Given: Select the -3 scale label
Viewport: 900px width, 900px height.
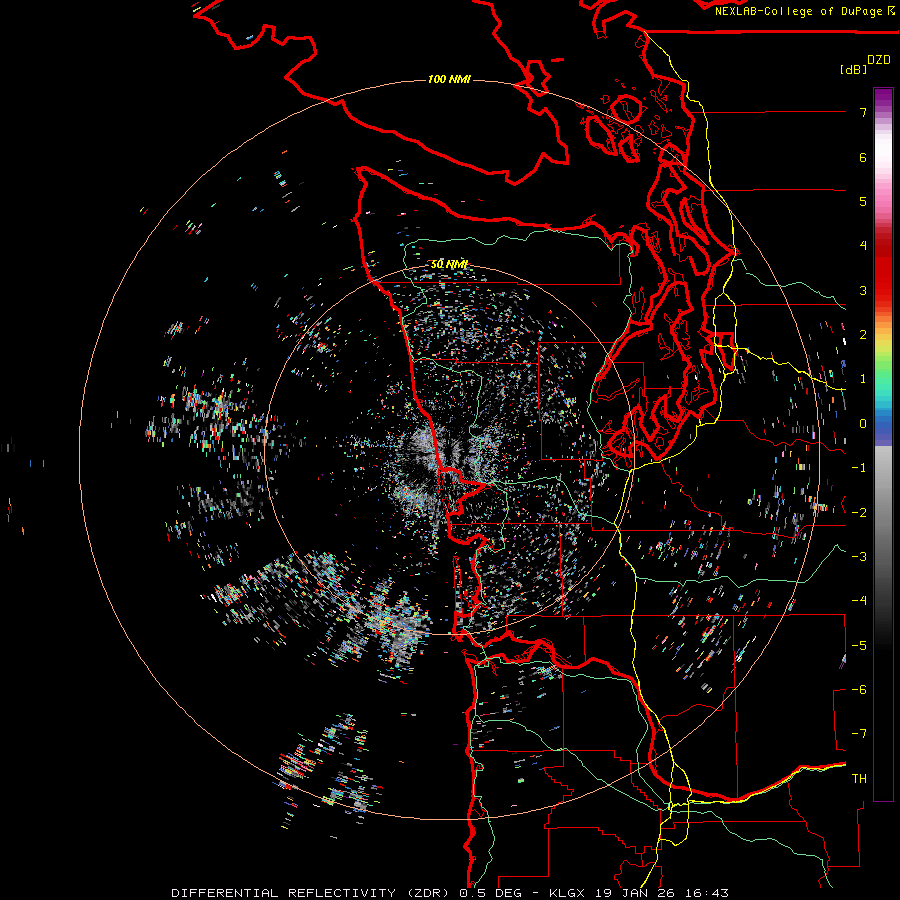Looking at the screenshot, I should pyautogui.click(x=859, y=556).
